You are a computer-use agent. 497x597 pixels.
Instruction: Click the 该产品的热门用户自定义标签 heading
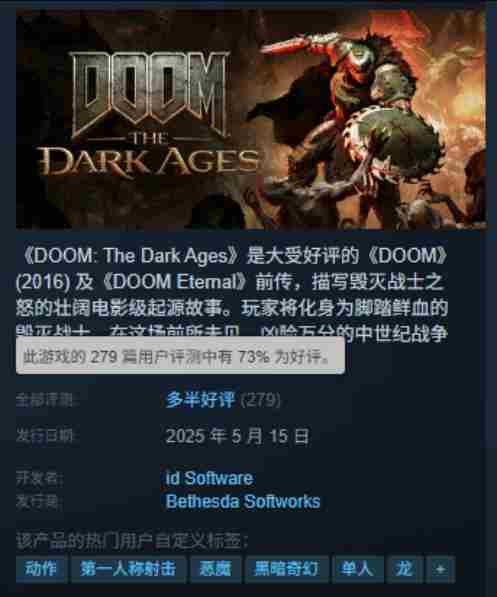tap(132, 541)
